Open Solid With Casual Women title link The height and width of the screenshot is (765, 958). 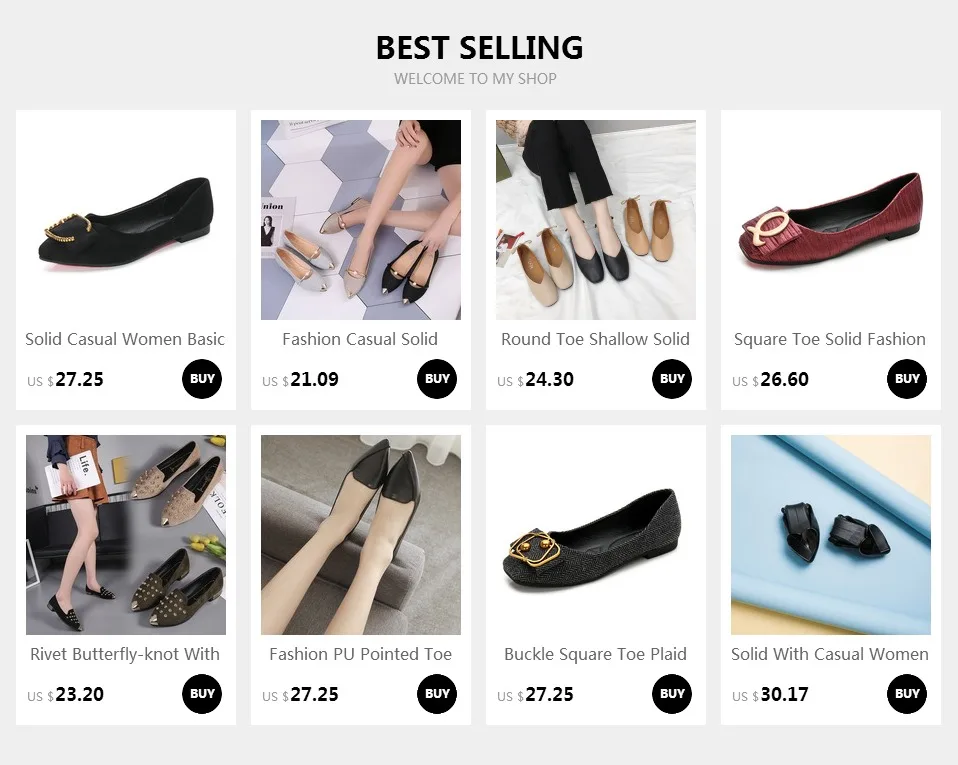[x=830, y=654]
